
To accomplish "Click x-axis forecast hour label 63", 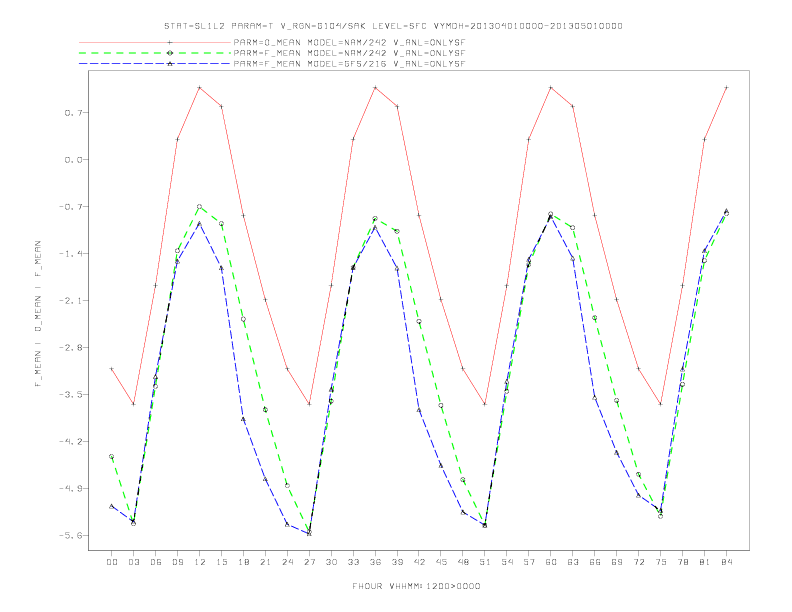I will pyautogui.click(x=573, y=562).
